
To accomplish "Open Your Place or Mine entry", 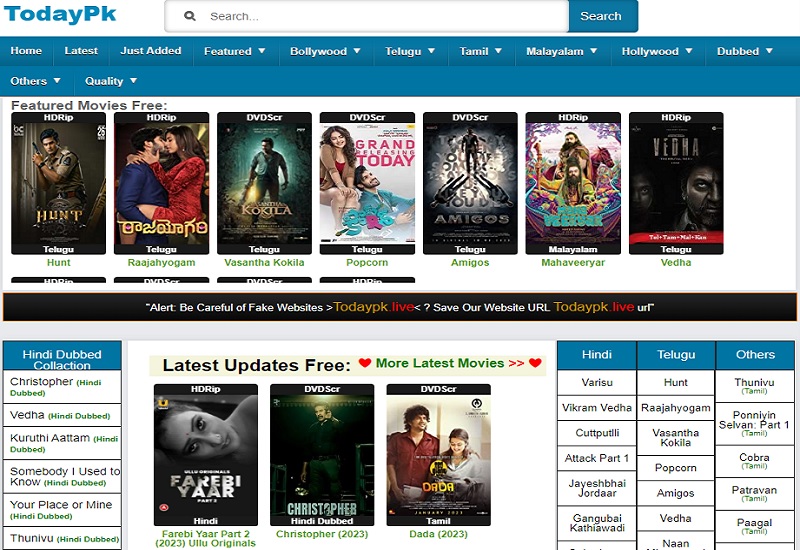I will click(x=62, y=510).
